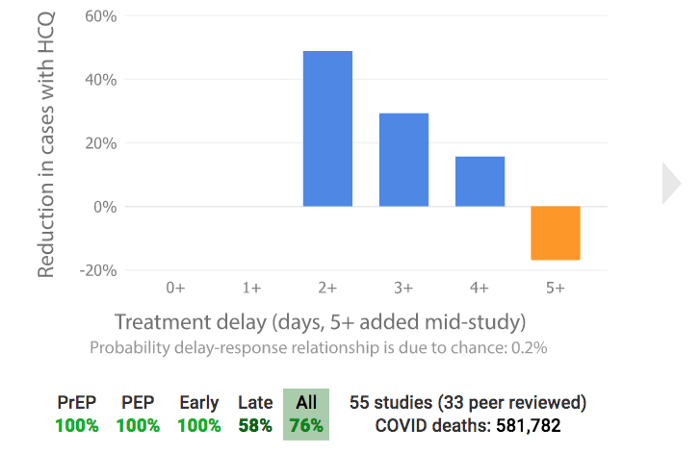Click the 2+ days blue bar

click(x=327, y=129)
